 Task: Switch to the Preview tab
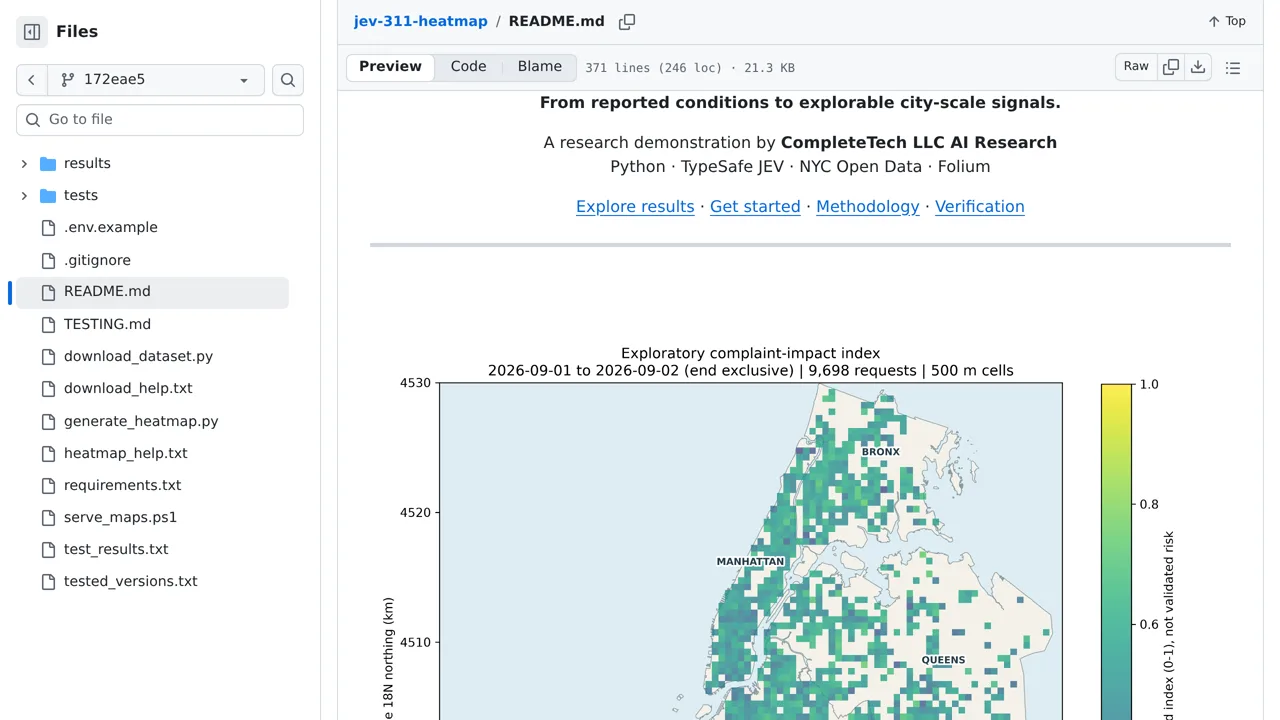(x=390, y=67)
